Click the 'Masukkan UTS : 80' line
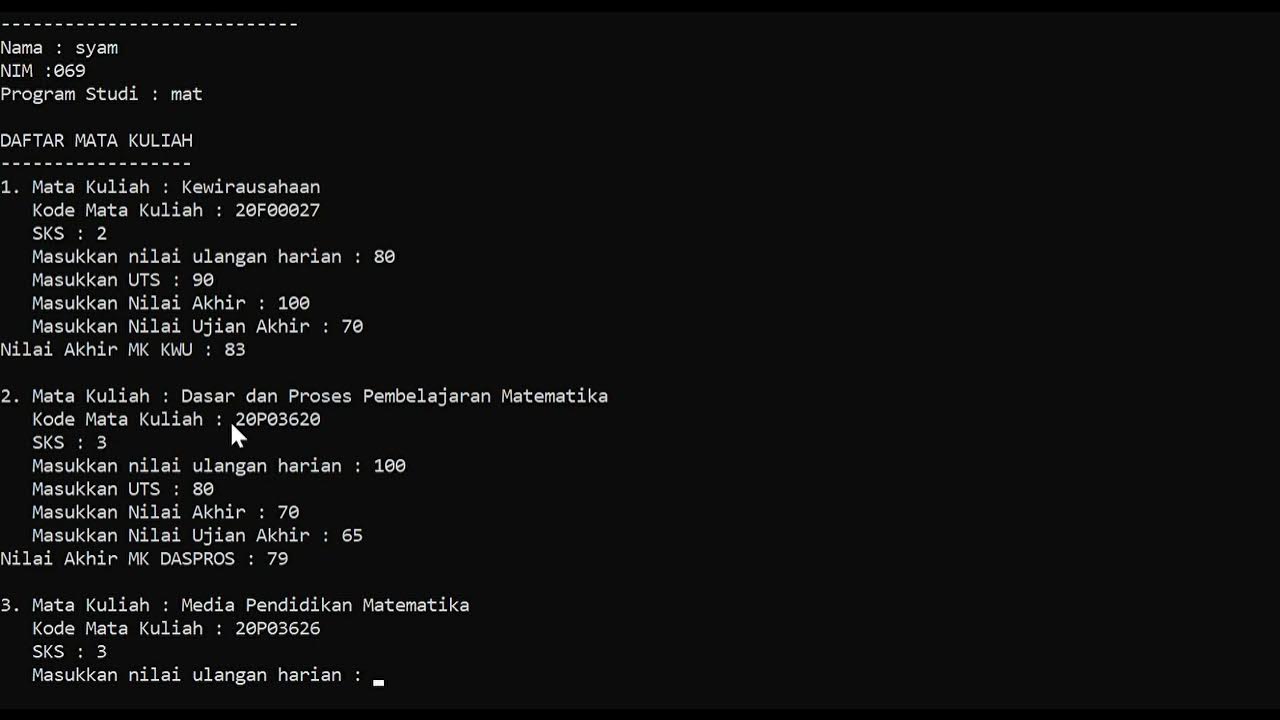Viewport: 1280px width, 720px height. pos(122,489)
